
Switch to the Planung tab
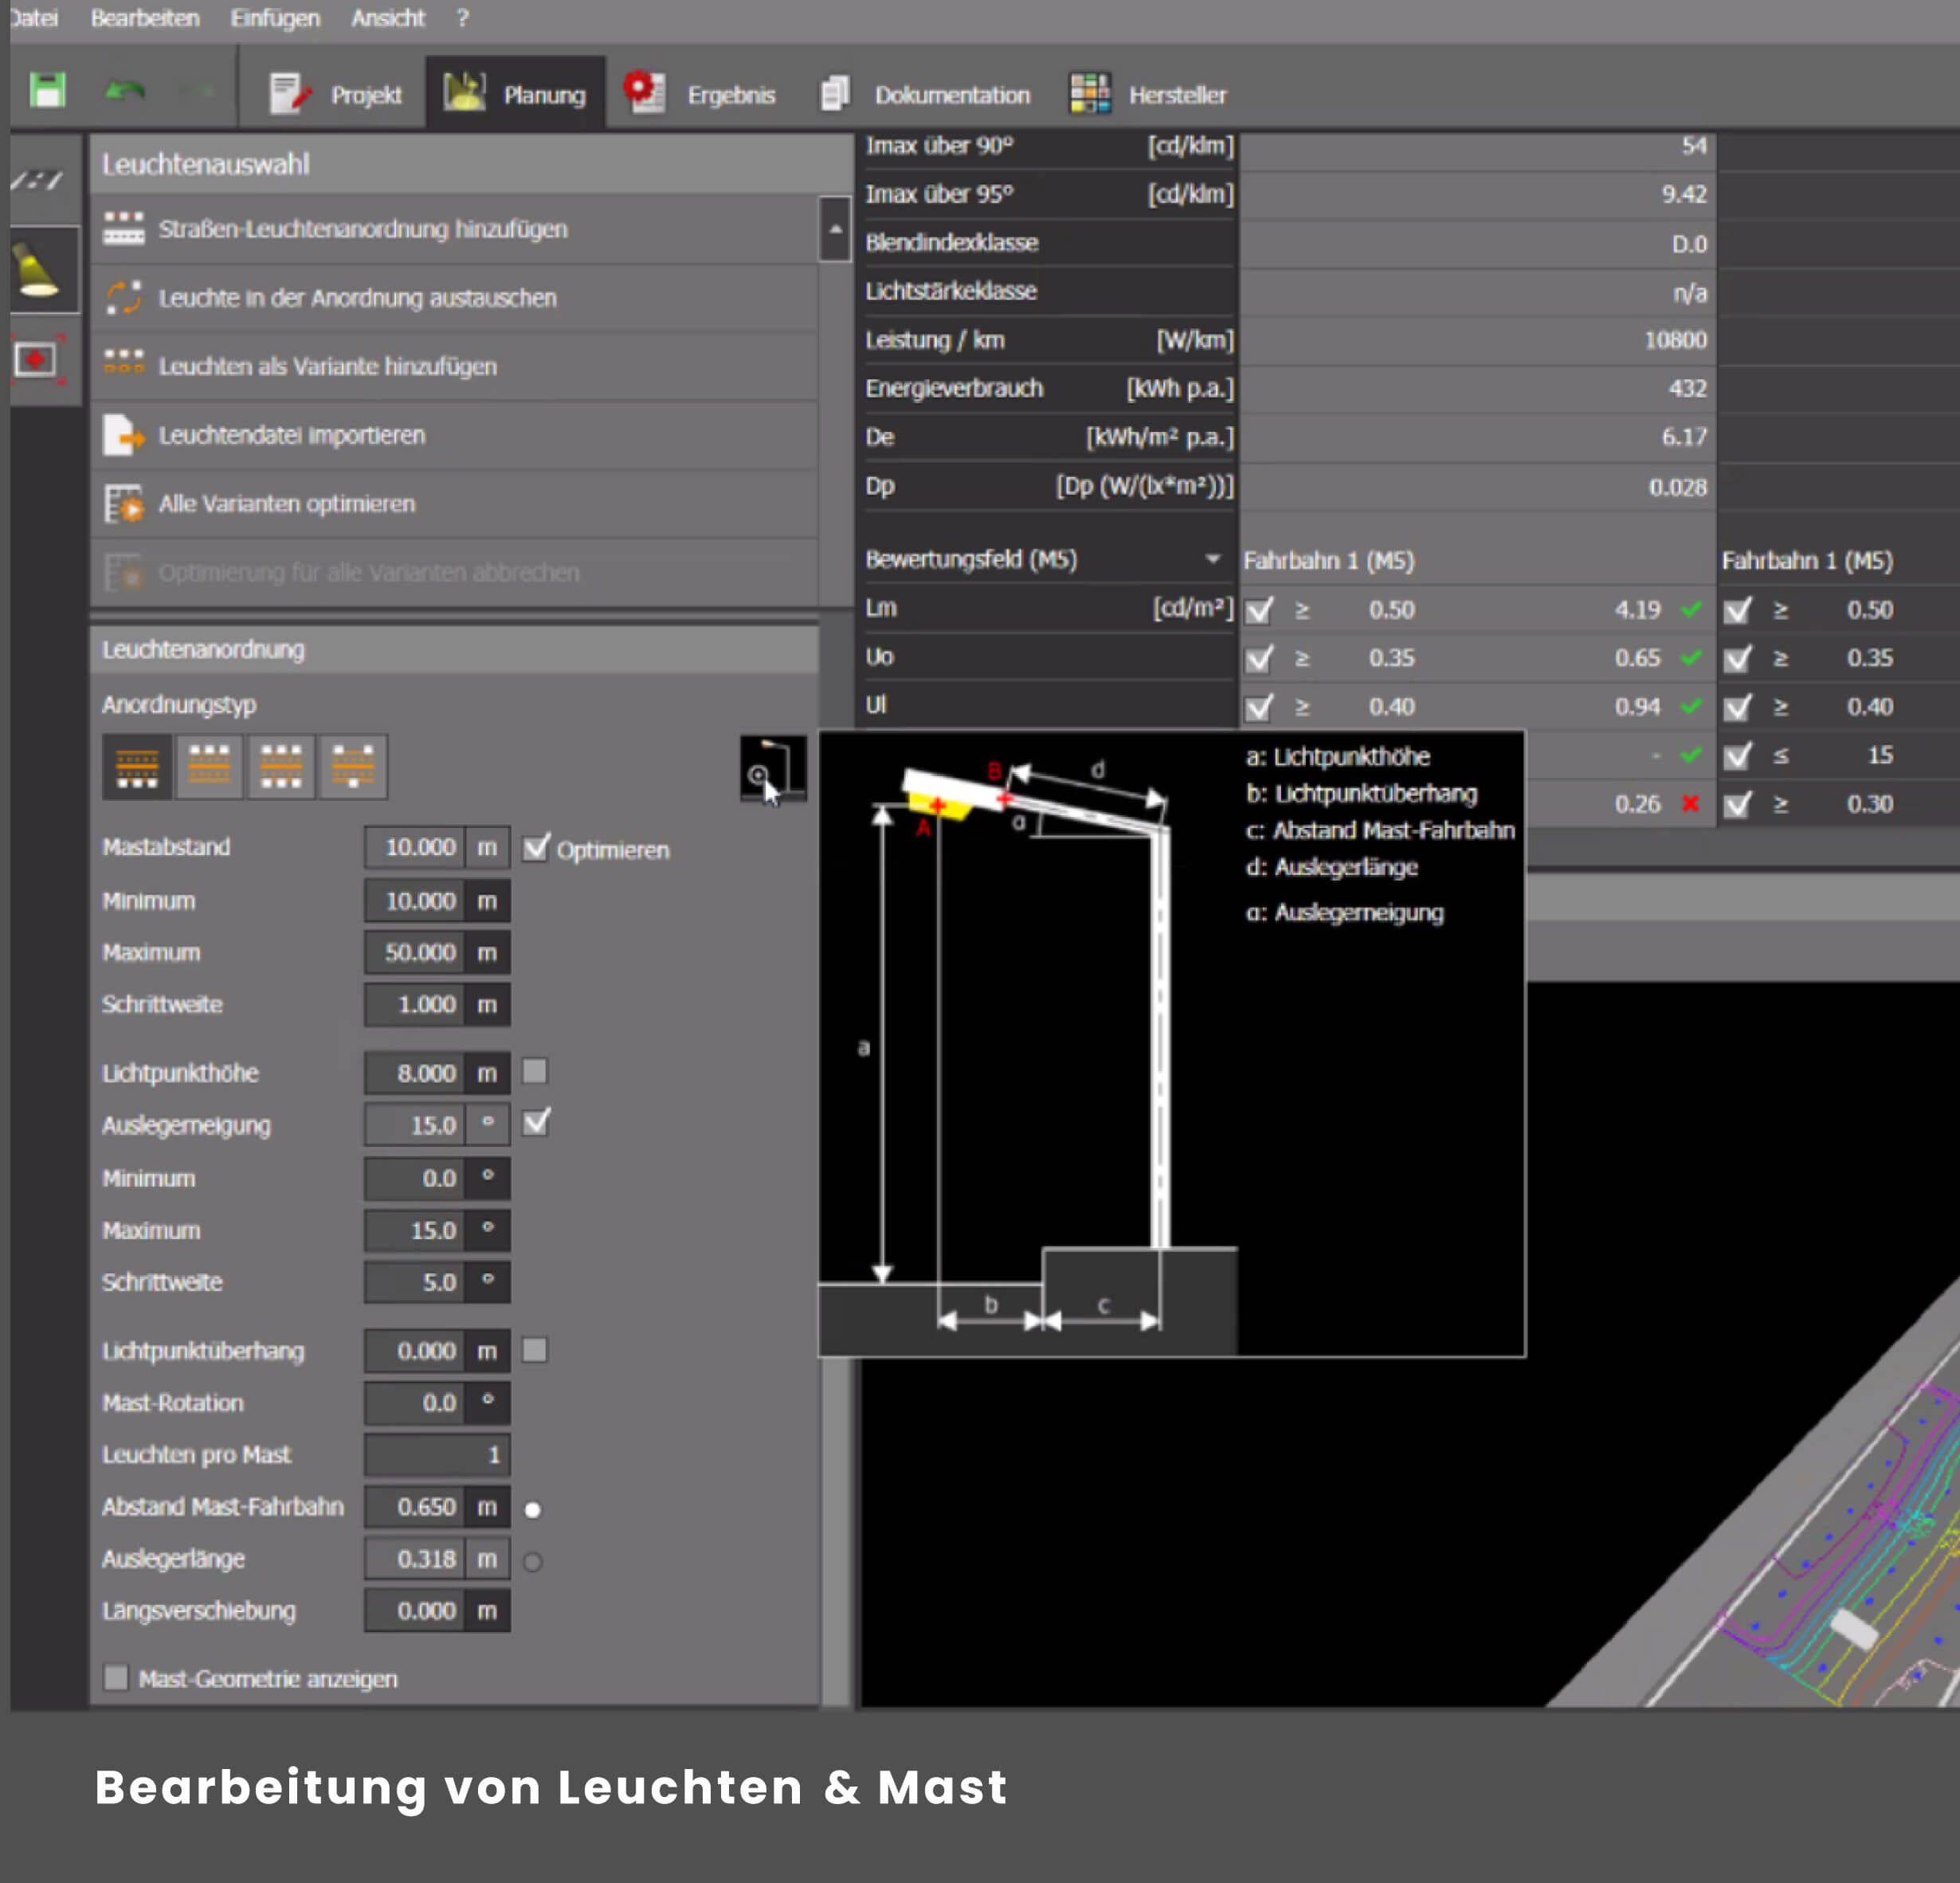[x=515, y=93]
